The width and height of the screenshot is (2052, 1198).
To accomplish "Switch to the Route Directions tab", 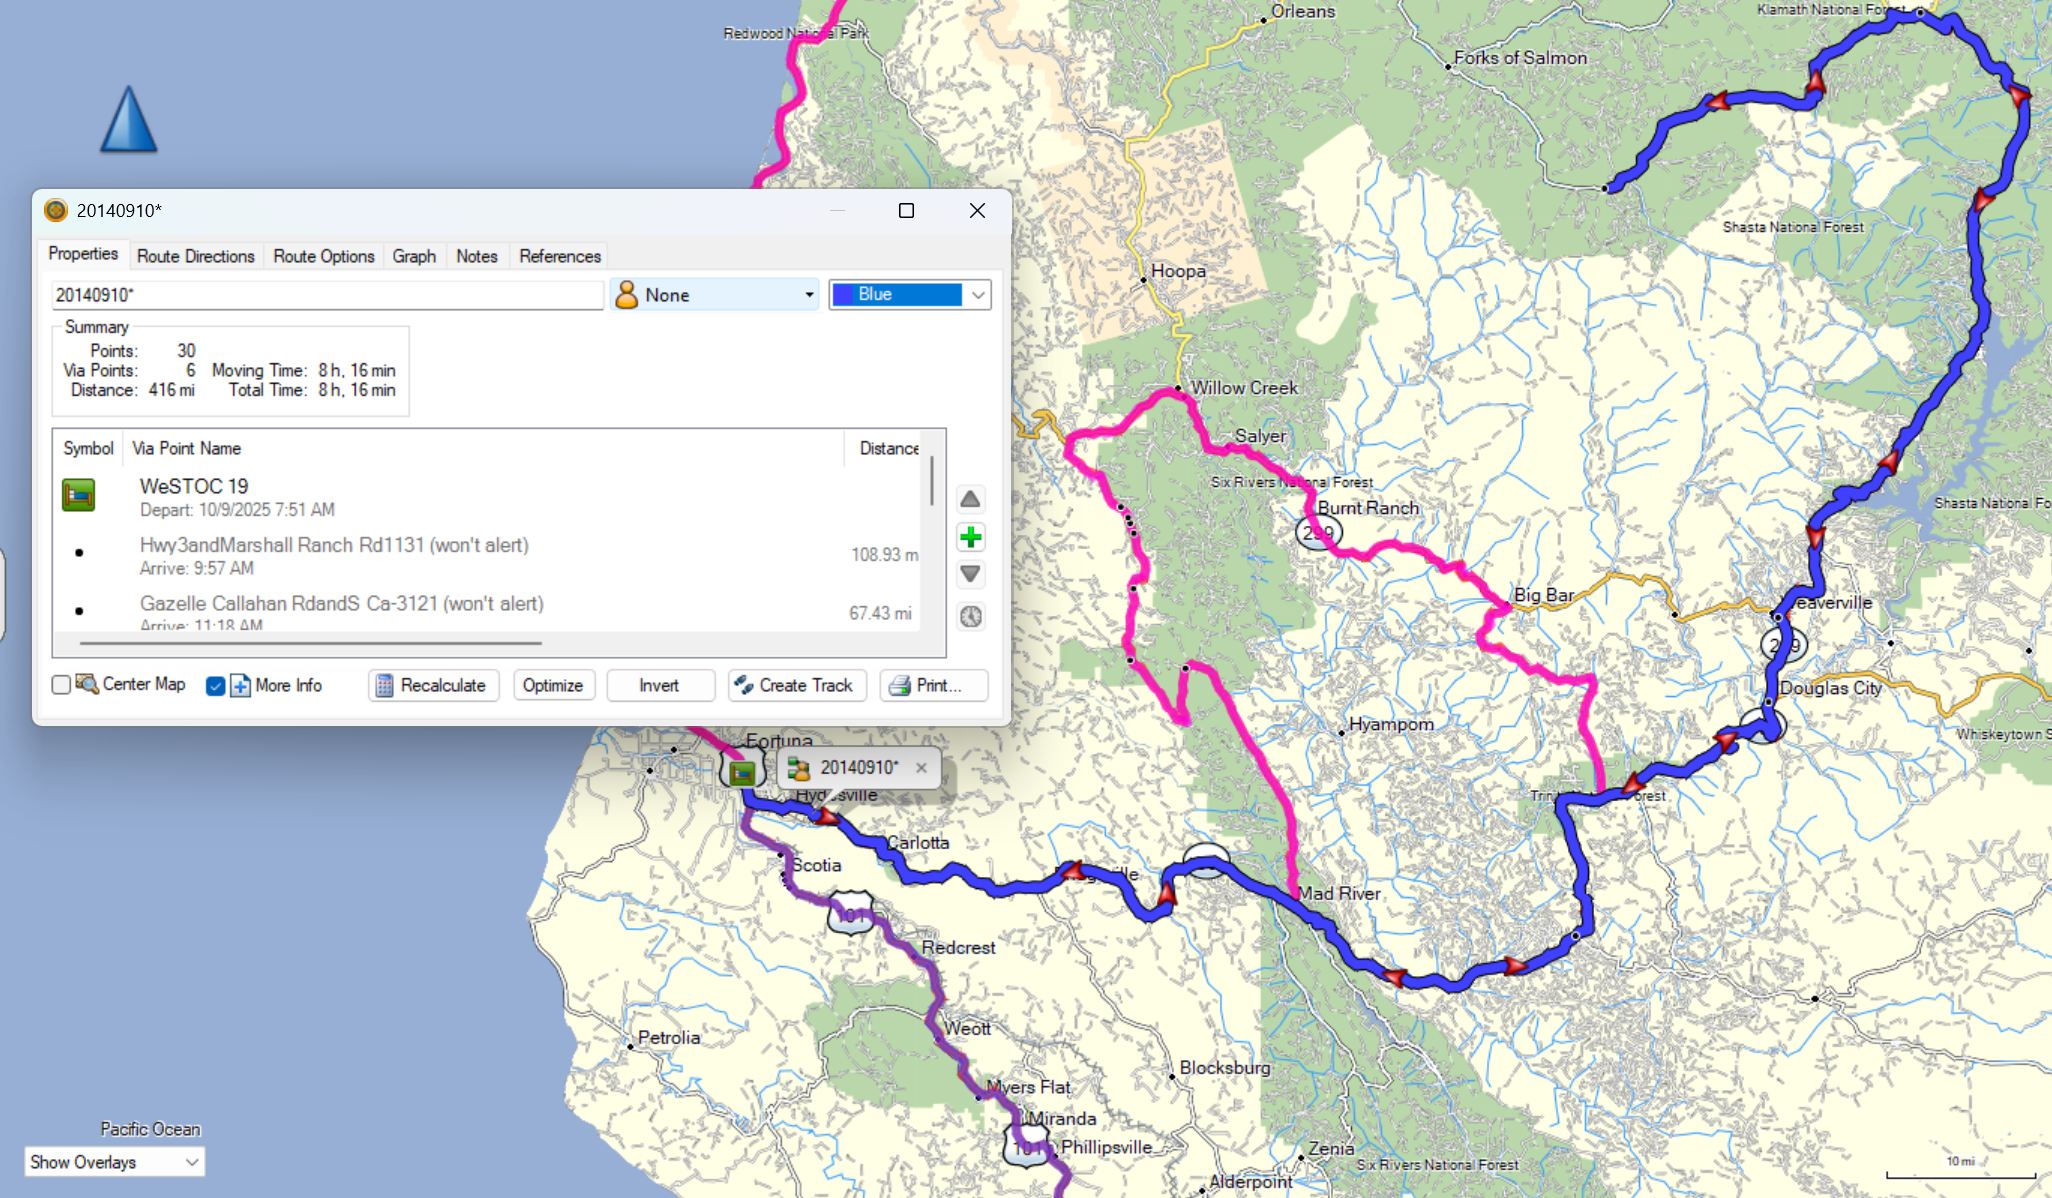I will coord(195,256).
